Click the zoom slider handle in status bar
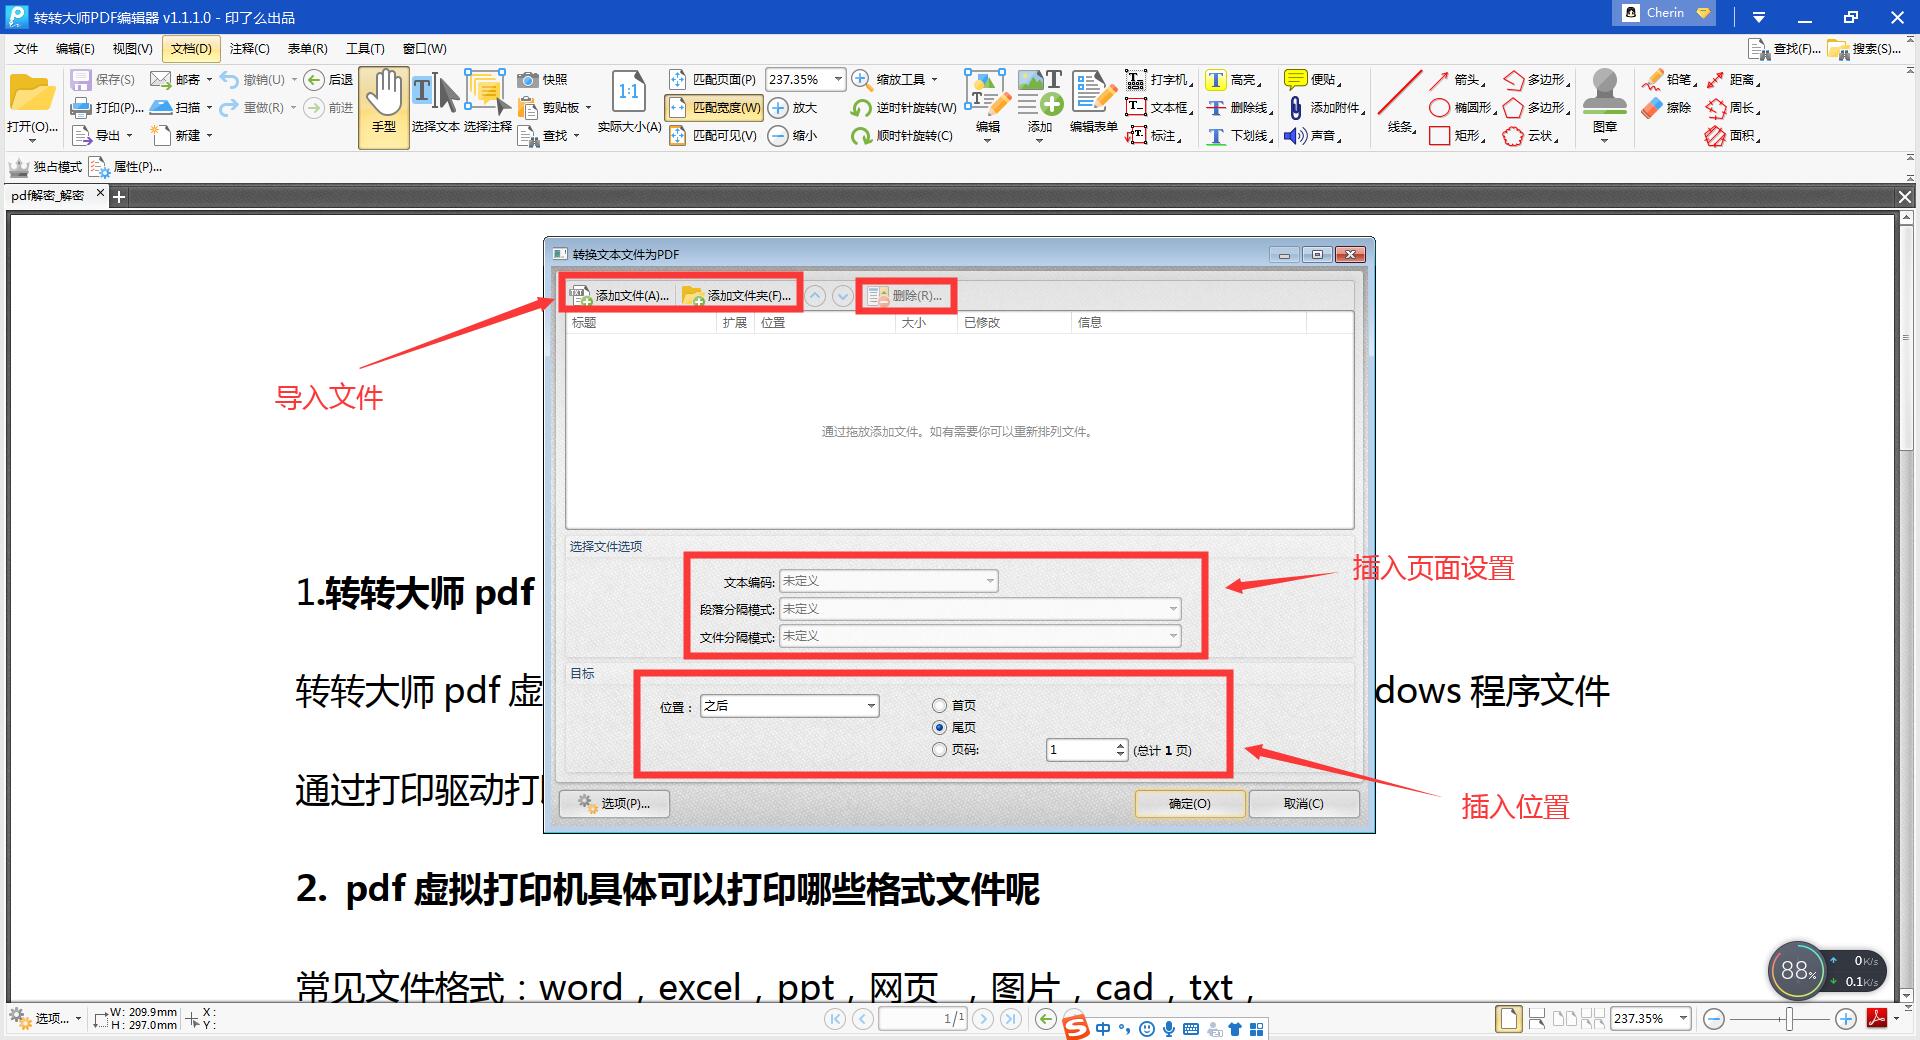Viewport: 1920px width, 1040px height. point(1790,1019)
